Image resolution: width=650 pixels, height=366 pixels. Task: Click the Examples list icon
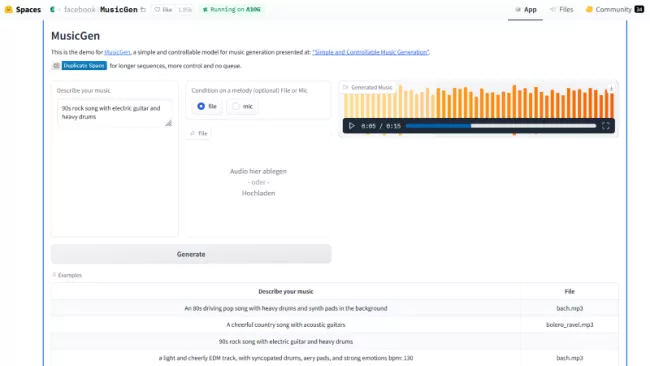click(x=54, y=275)
